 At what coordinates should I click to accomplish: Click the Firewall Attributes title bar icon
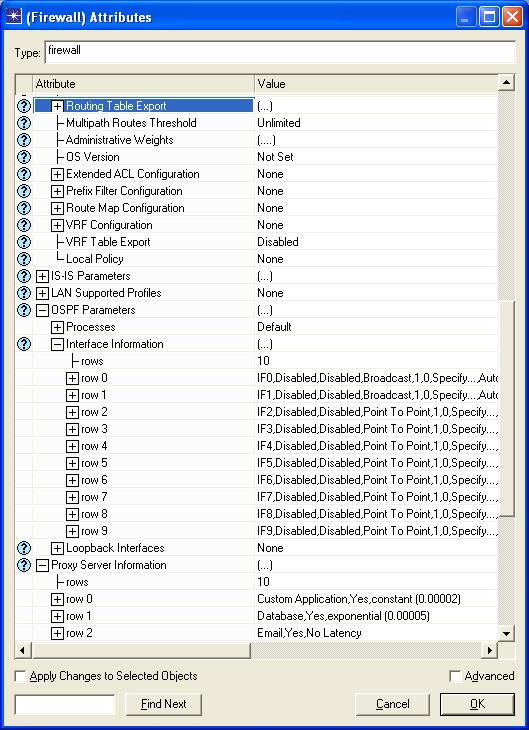(x=14, y=17)
